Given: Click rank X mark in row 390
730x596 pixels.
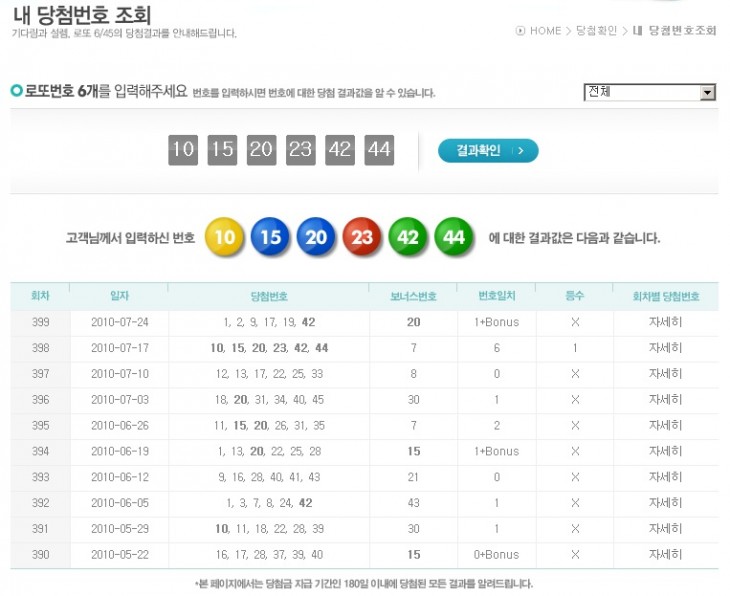Looking at the screenshot, I should pyautogui.click(x=575, y=555).
